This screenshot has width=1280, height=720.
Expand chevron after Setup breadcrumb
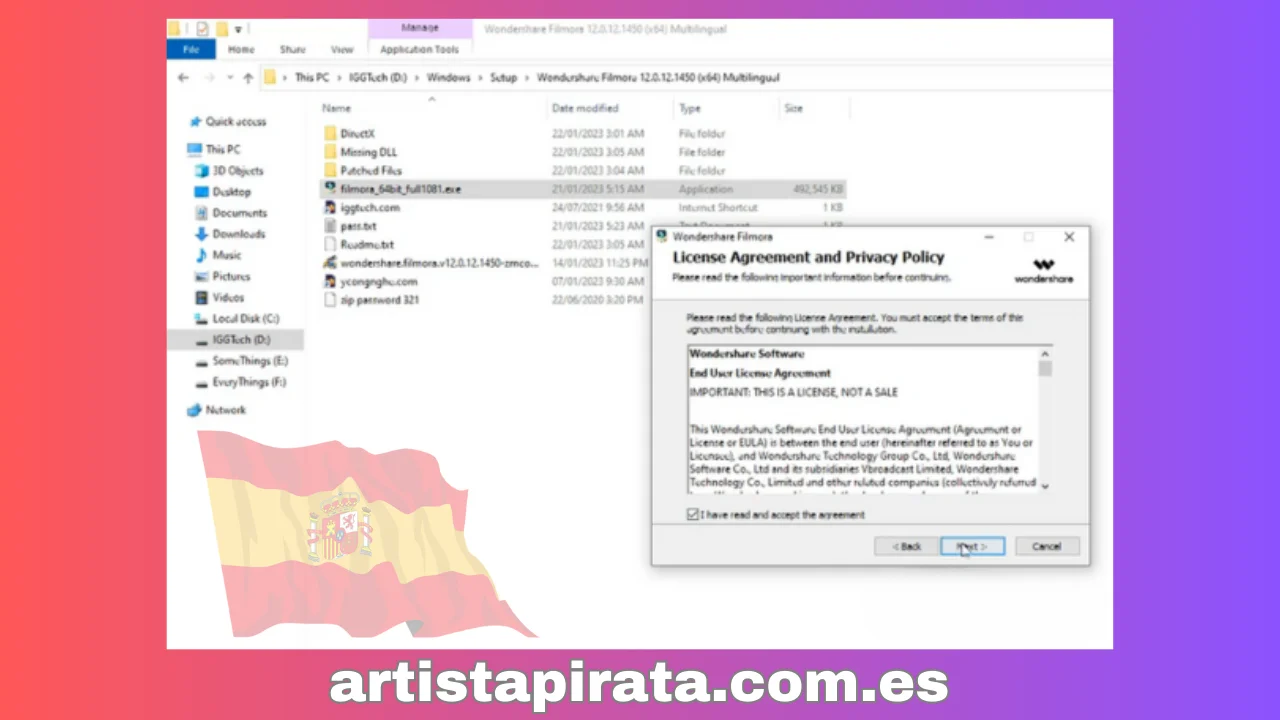point(527,77)
